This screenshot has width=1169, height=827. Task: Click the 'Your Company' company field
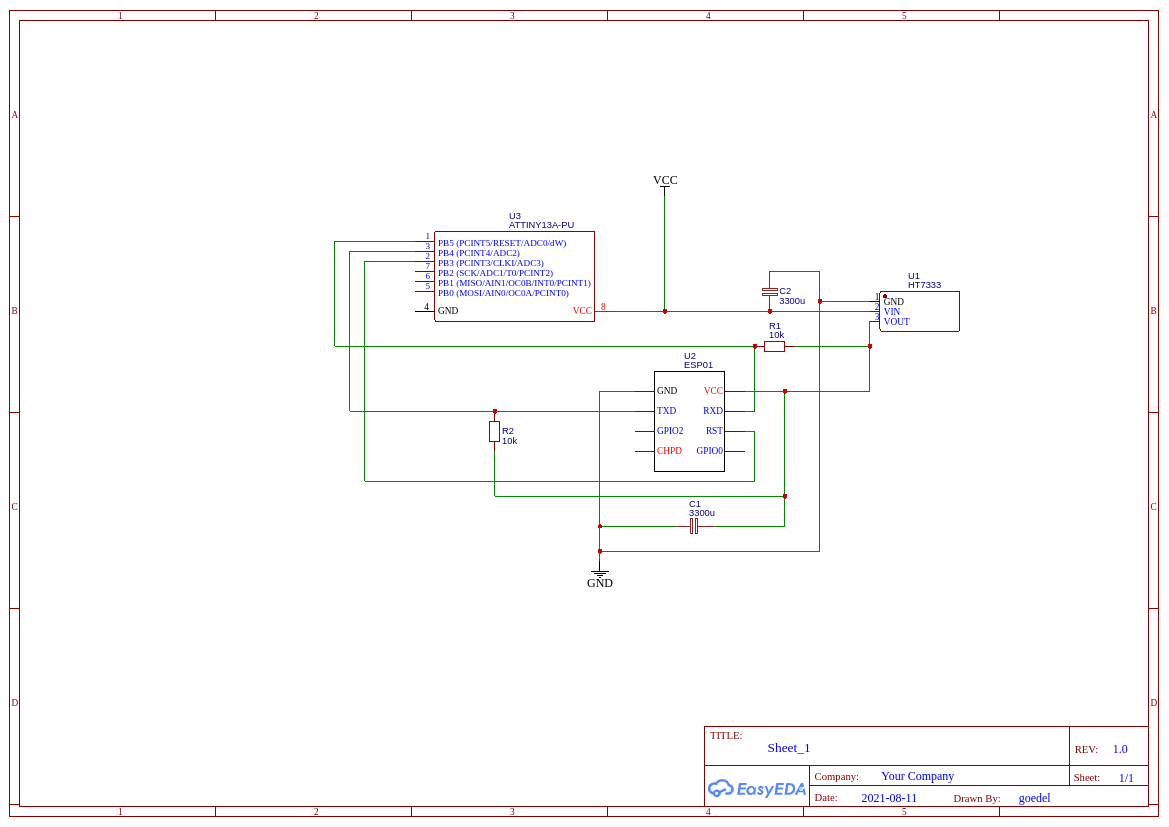pyautogui.click(x=917, y=776)
